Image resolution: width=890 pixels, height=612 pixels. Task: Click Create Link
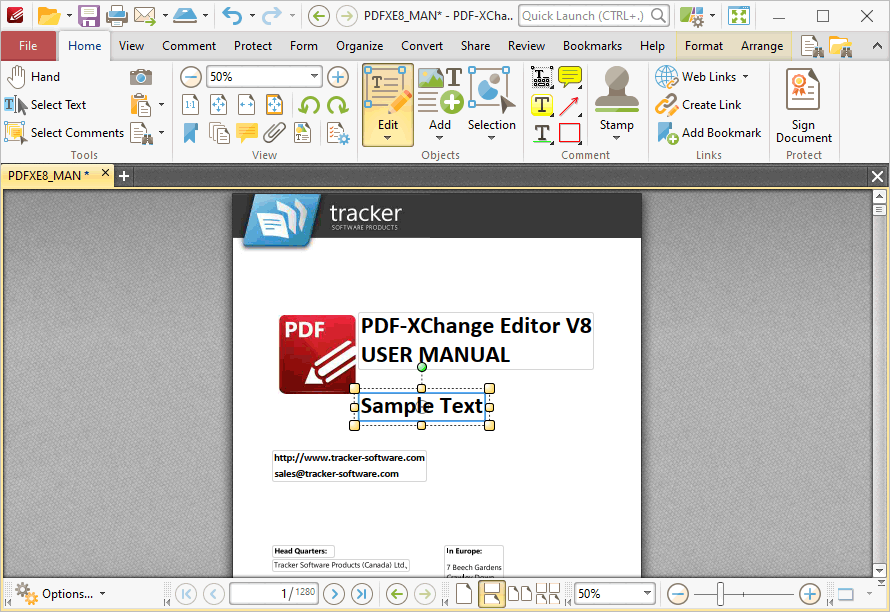point(698,105)
